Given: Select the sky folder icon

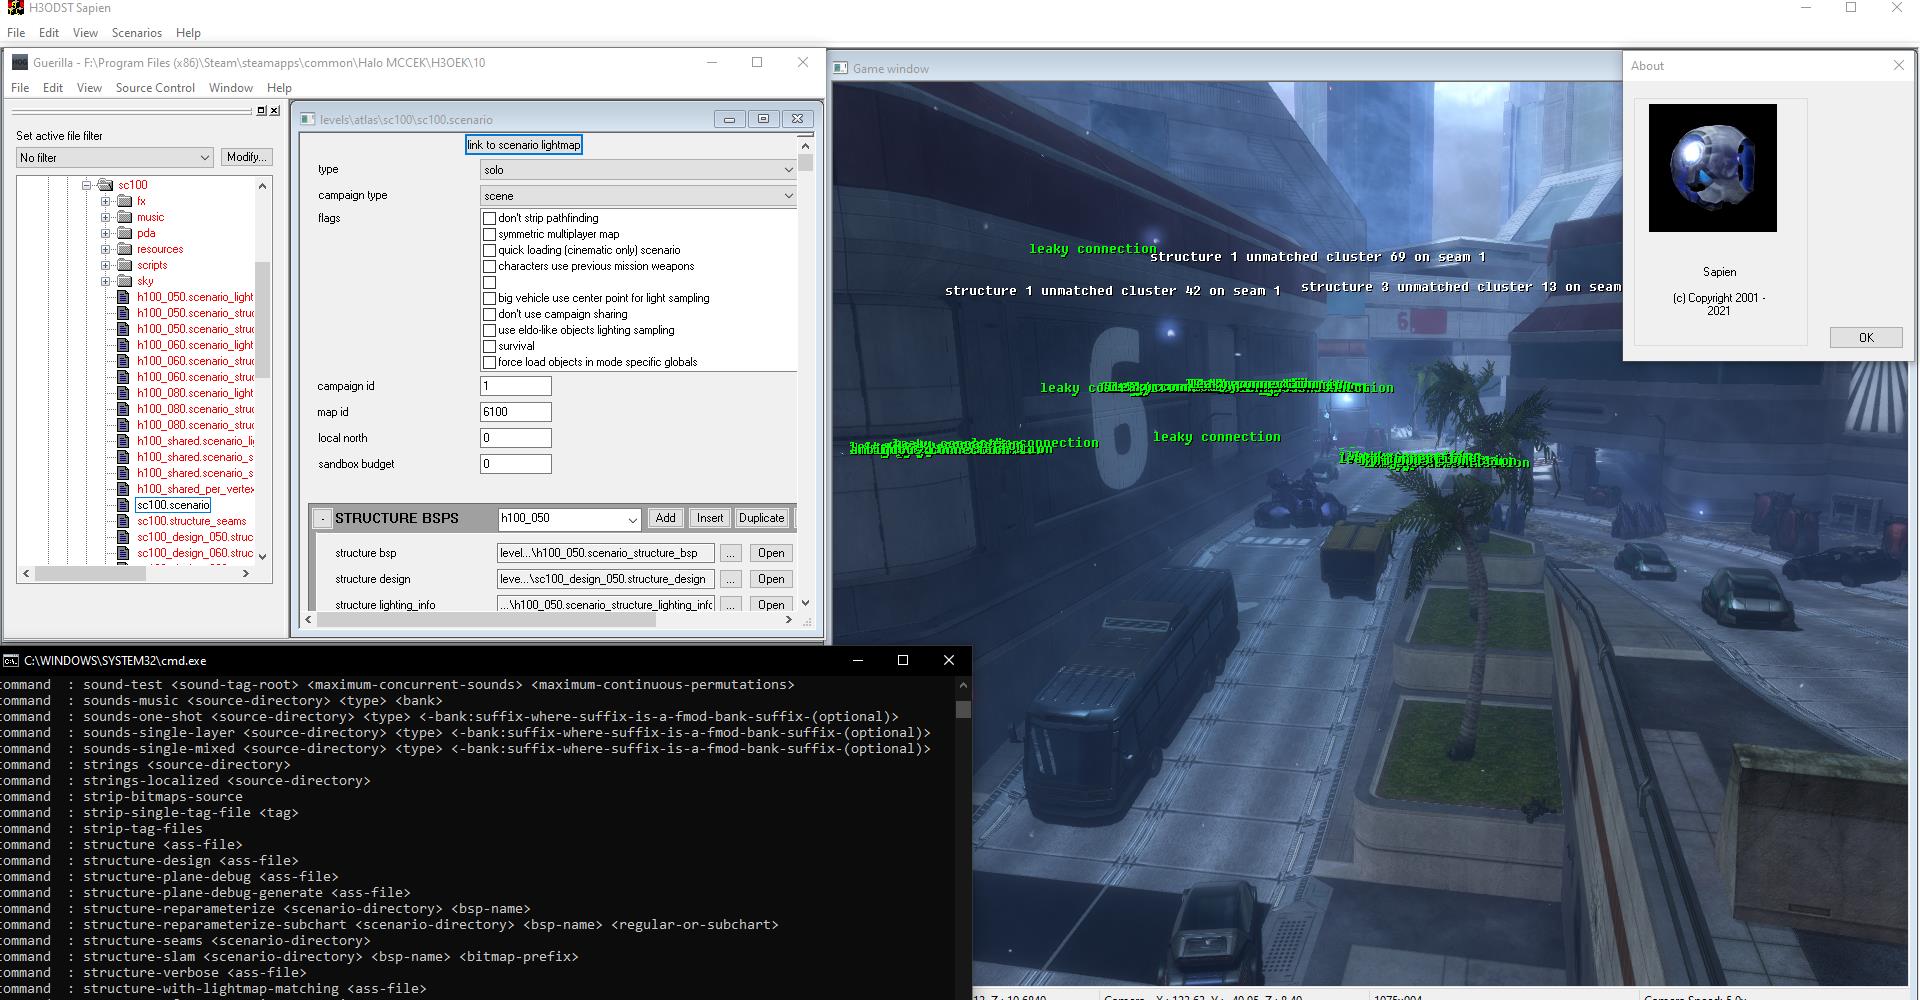Looking at the screenshot, I should click(x=125, y=281).
